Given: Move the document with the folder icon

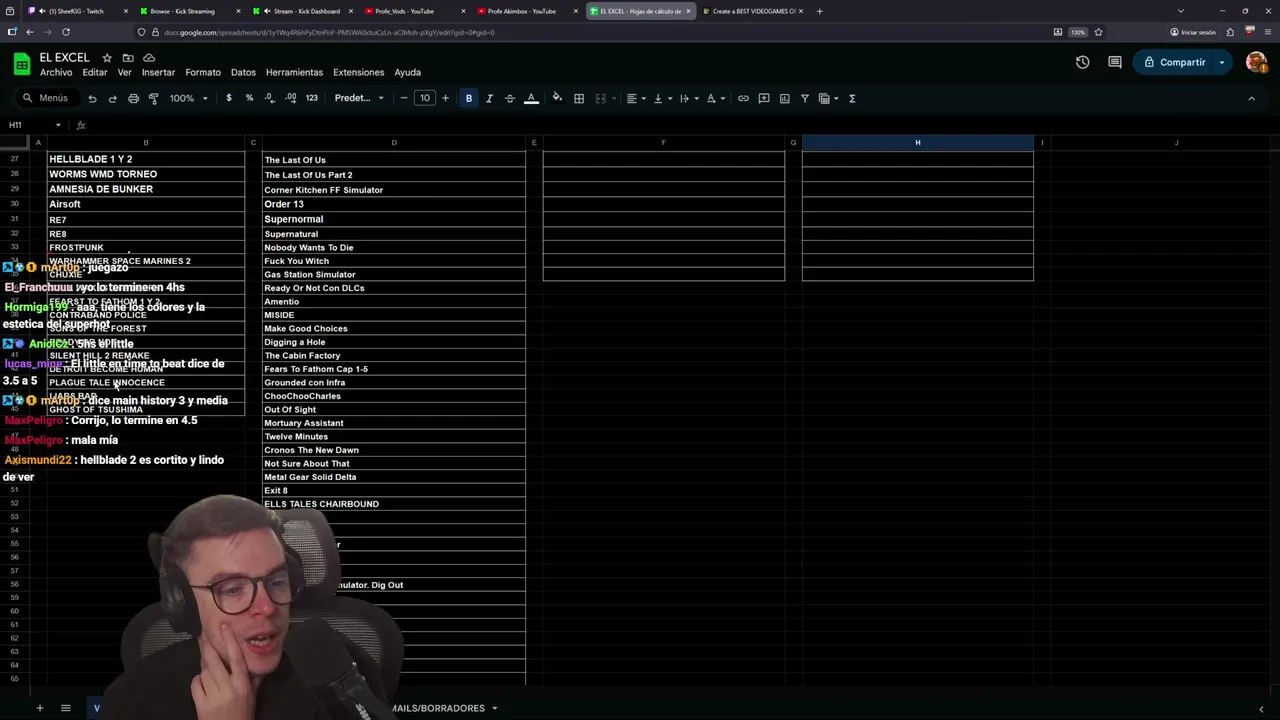Looking at the screenshot, I should click(128, 58).
